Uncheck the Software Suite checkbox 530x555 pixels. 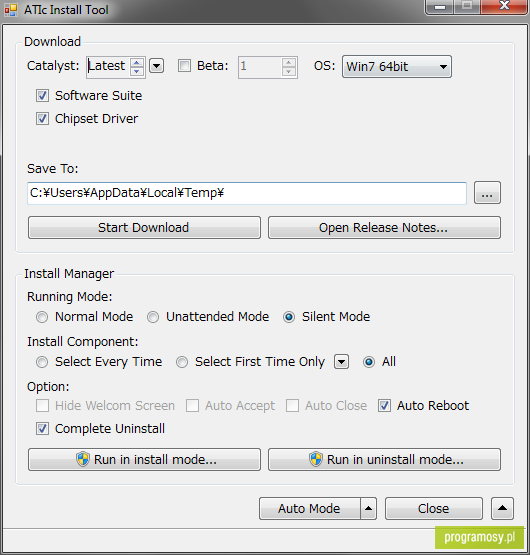point(42,96)
